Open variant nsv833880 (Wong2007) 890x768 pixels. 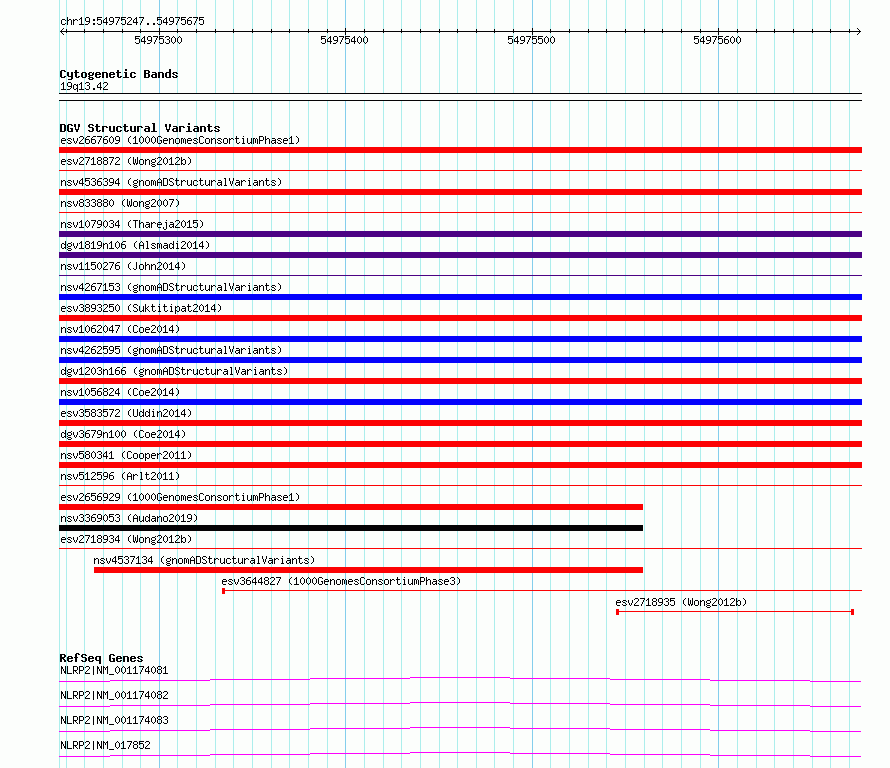click(120, 203)
